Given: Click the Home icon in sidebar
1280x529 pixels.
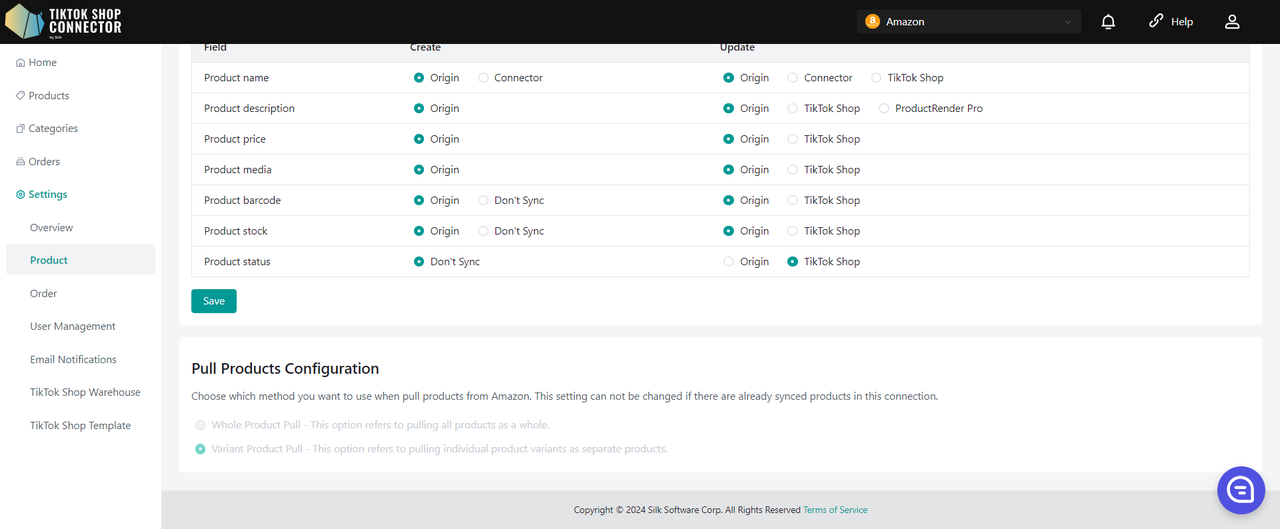Looking at the screenshot, I should (21, 63).
